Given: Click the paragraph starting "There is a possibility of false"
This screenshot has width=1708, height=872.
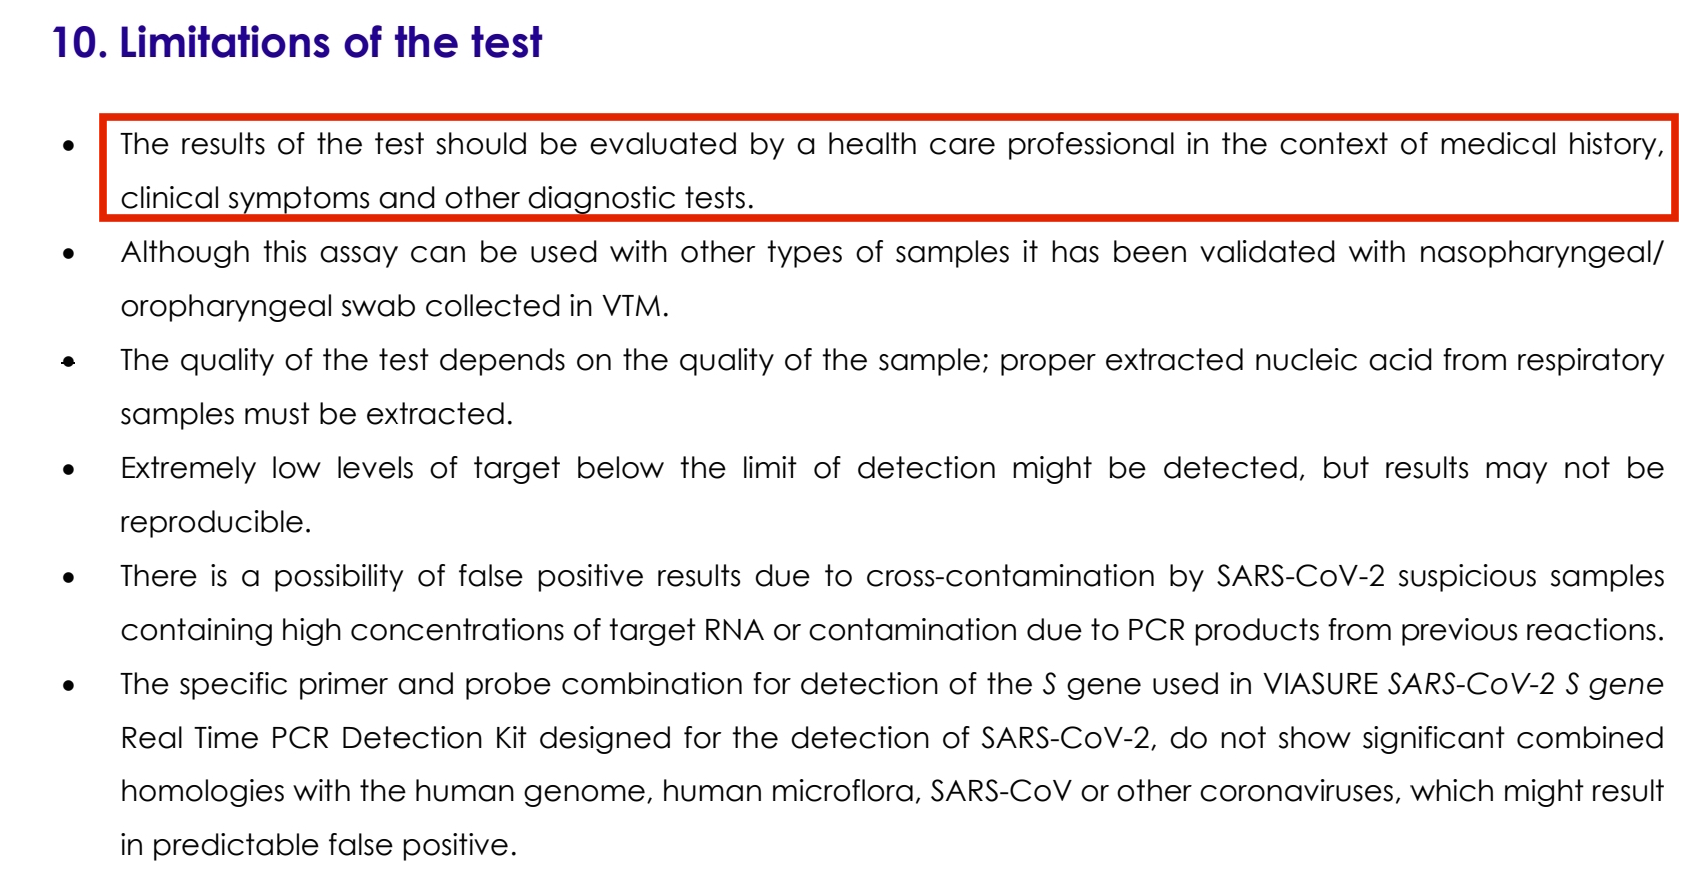Looking at the screenshot, I should [890, 602].
